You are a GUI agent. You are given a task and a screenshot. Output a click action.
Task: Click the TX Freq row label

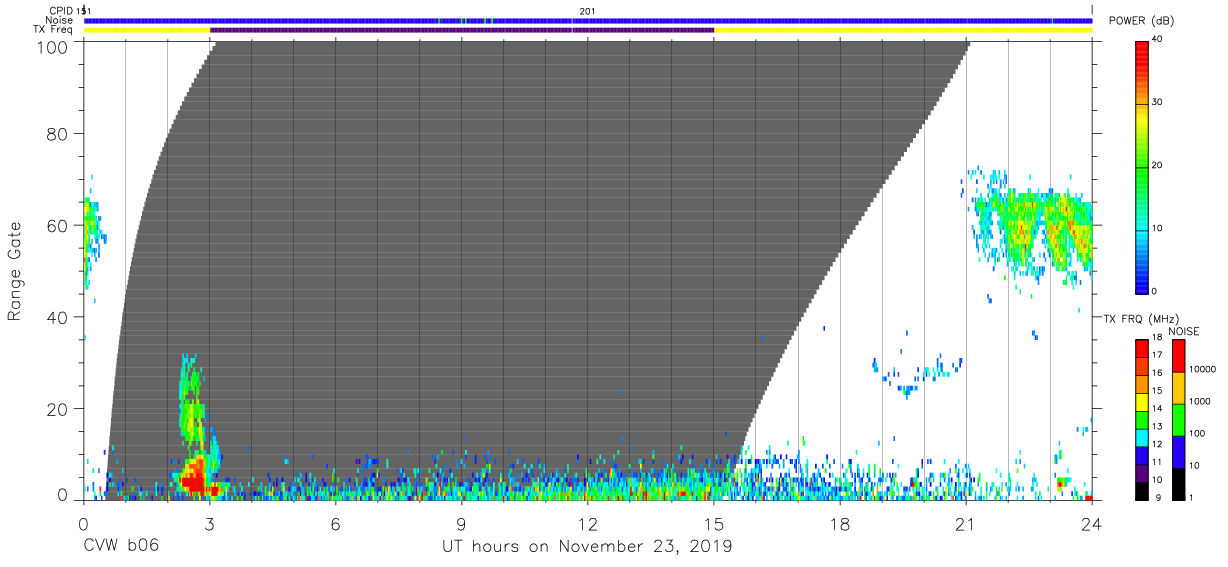54,30
